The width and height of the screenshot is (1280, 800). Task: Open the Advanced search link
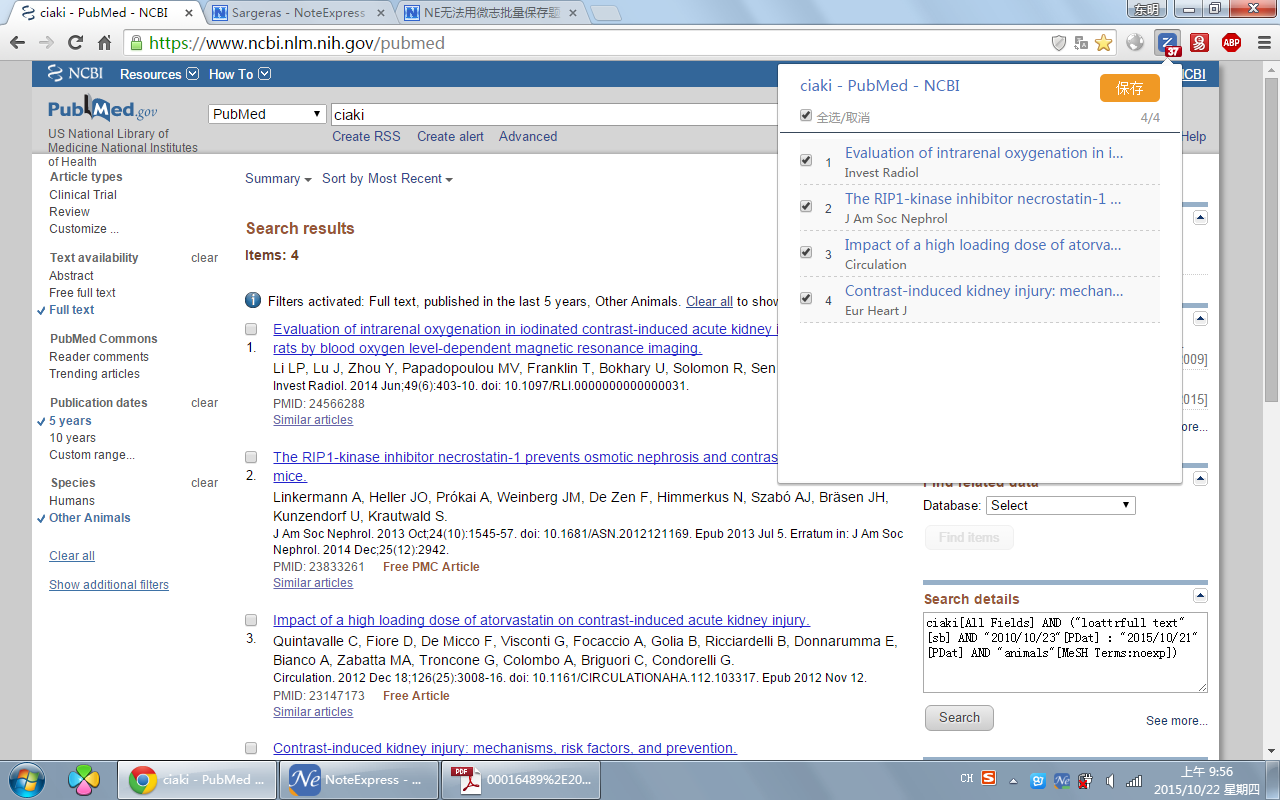(x=528, y=137)
